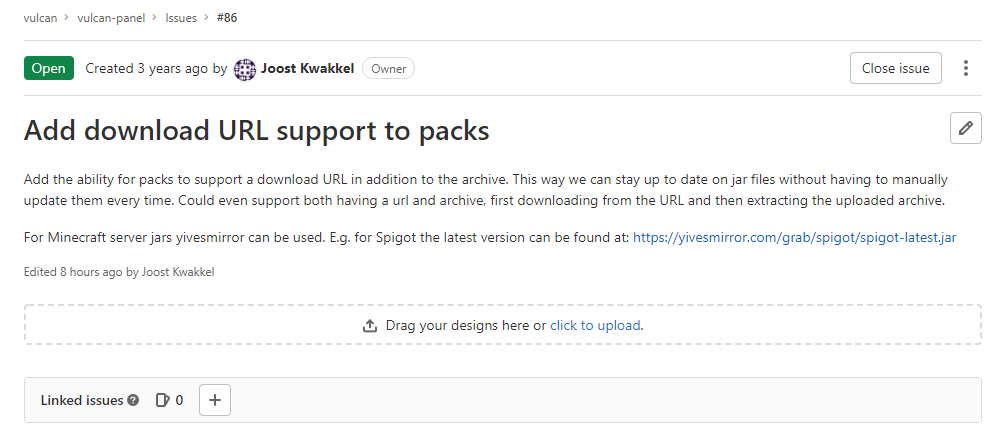Click Joost Kwakkel in the edited-by line

[x=176, y=271]
